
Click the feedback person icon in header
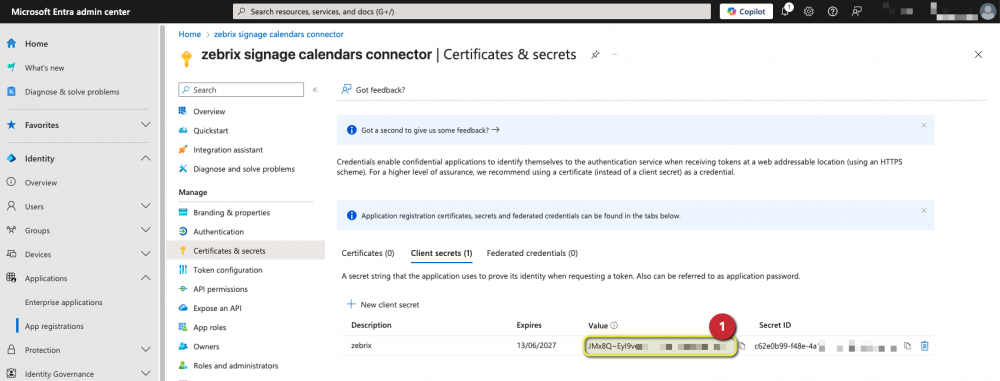tap(857, 11)
